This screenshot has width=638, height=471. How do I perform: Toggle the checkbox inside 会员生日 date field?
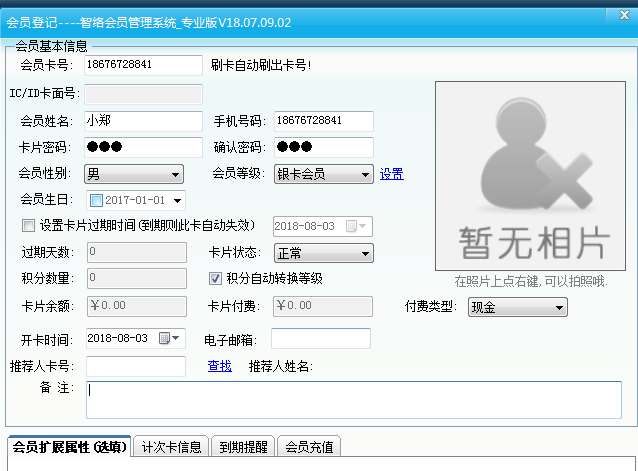(x=97, y=200)
